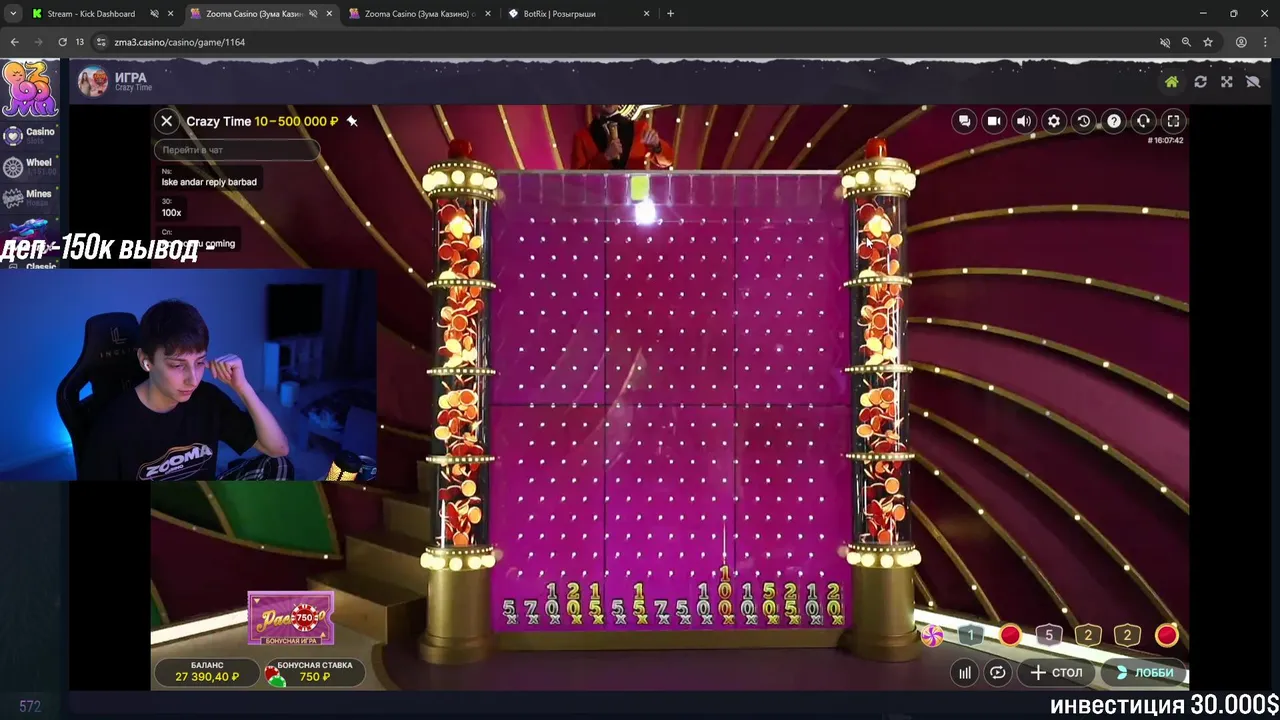Go to casino home via green house icon
Viewport: 1280px width, 720px height.
1172,82
